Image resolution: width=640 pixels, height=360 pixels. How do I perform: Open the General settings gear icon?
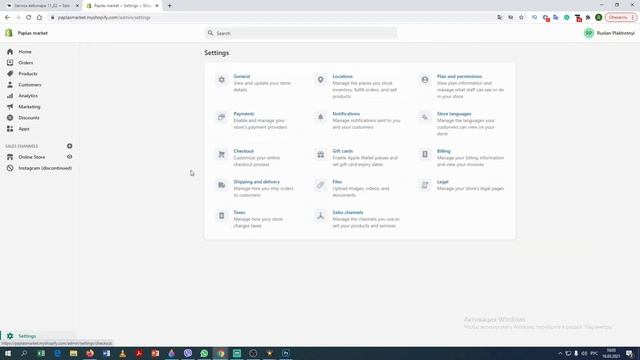(222, 80)
